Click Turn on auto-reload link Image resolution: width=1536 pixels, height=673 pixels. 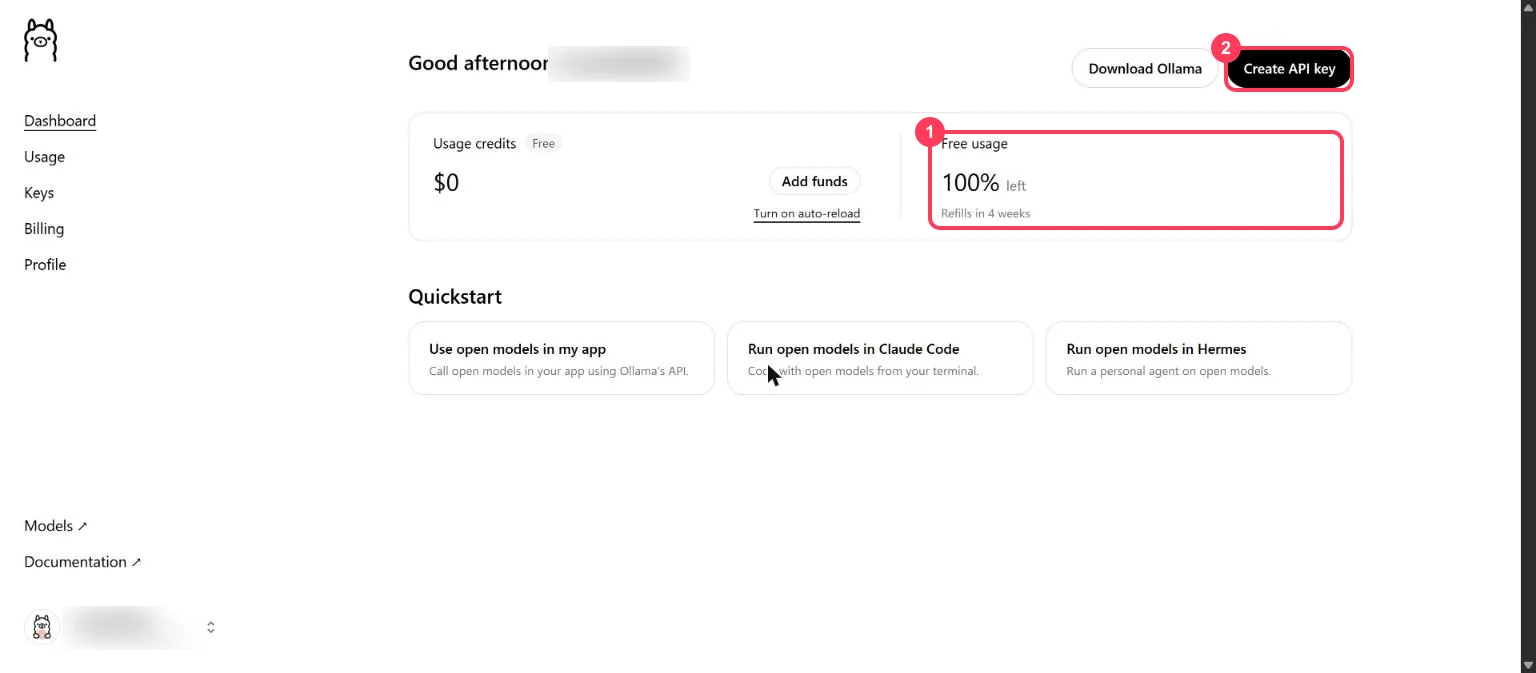pyautogui.click(x=807, y=214)
